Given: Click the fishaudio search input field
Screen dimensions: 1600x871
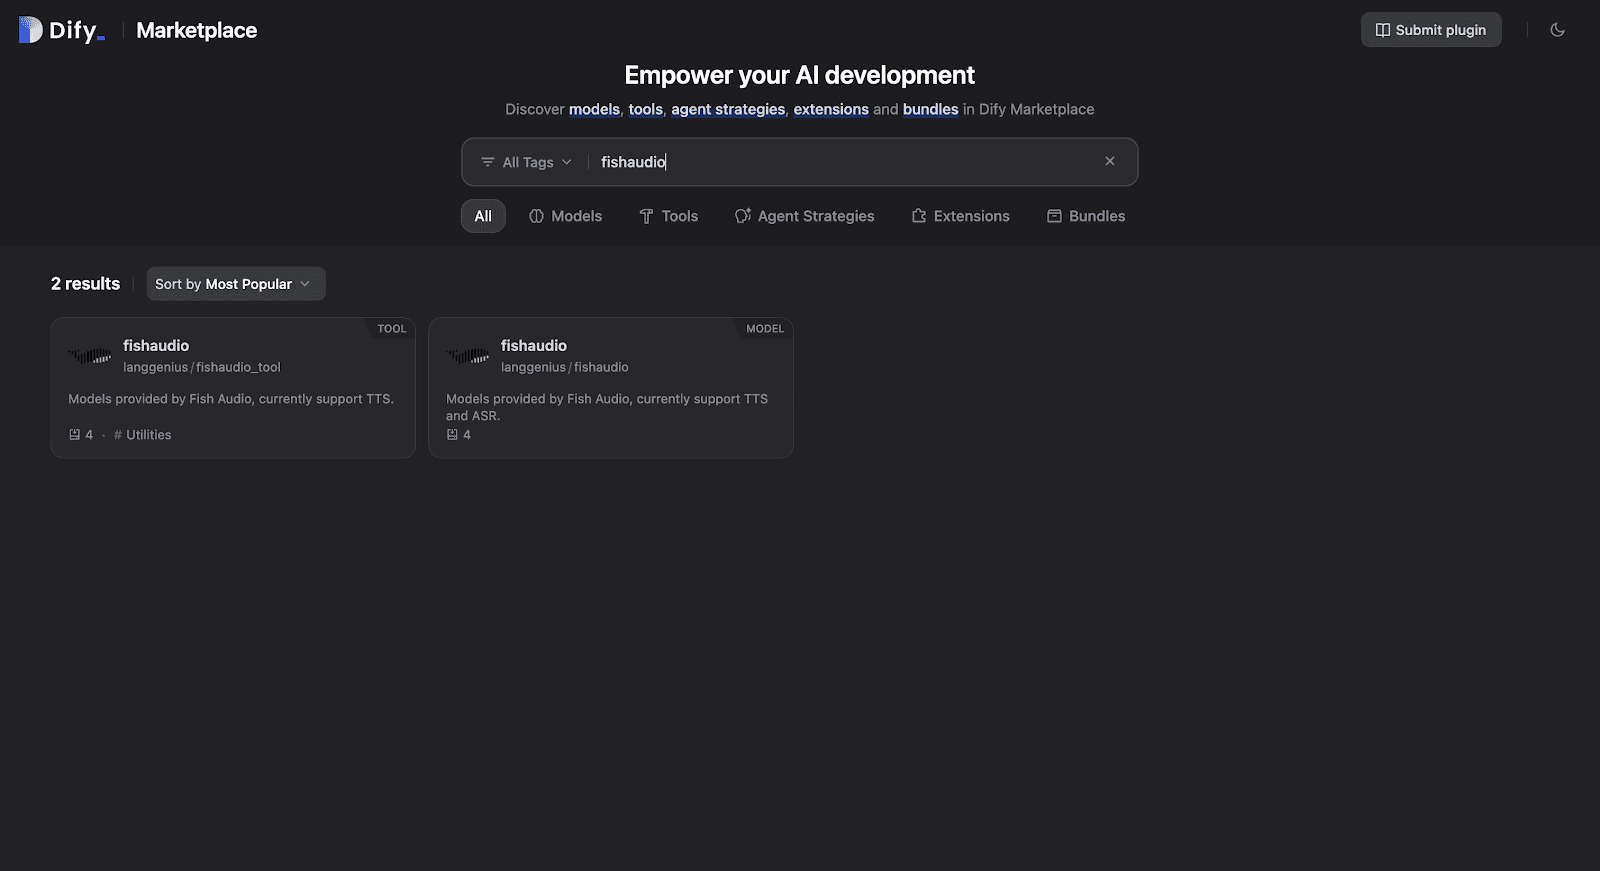Looking at the screenshot, I should (840, 162).
